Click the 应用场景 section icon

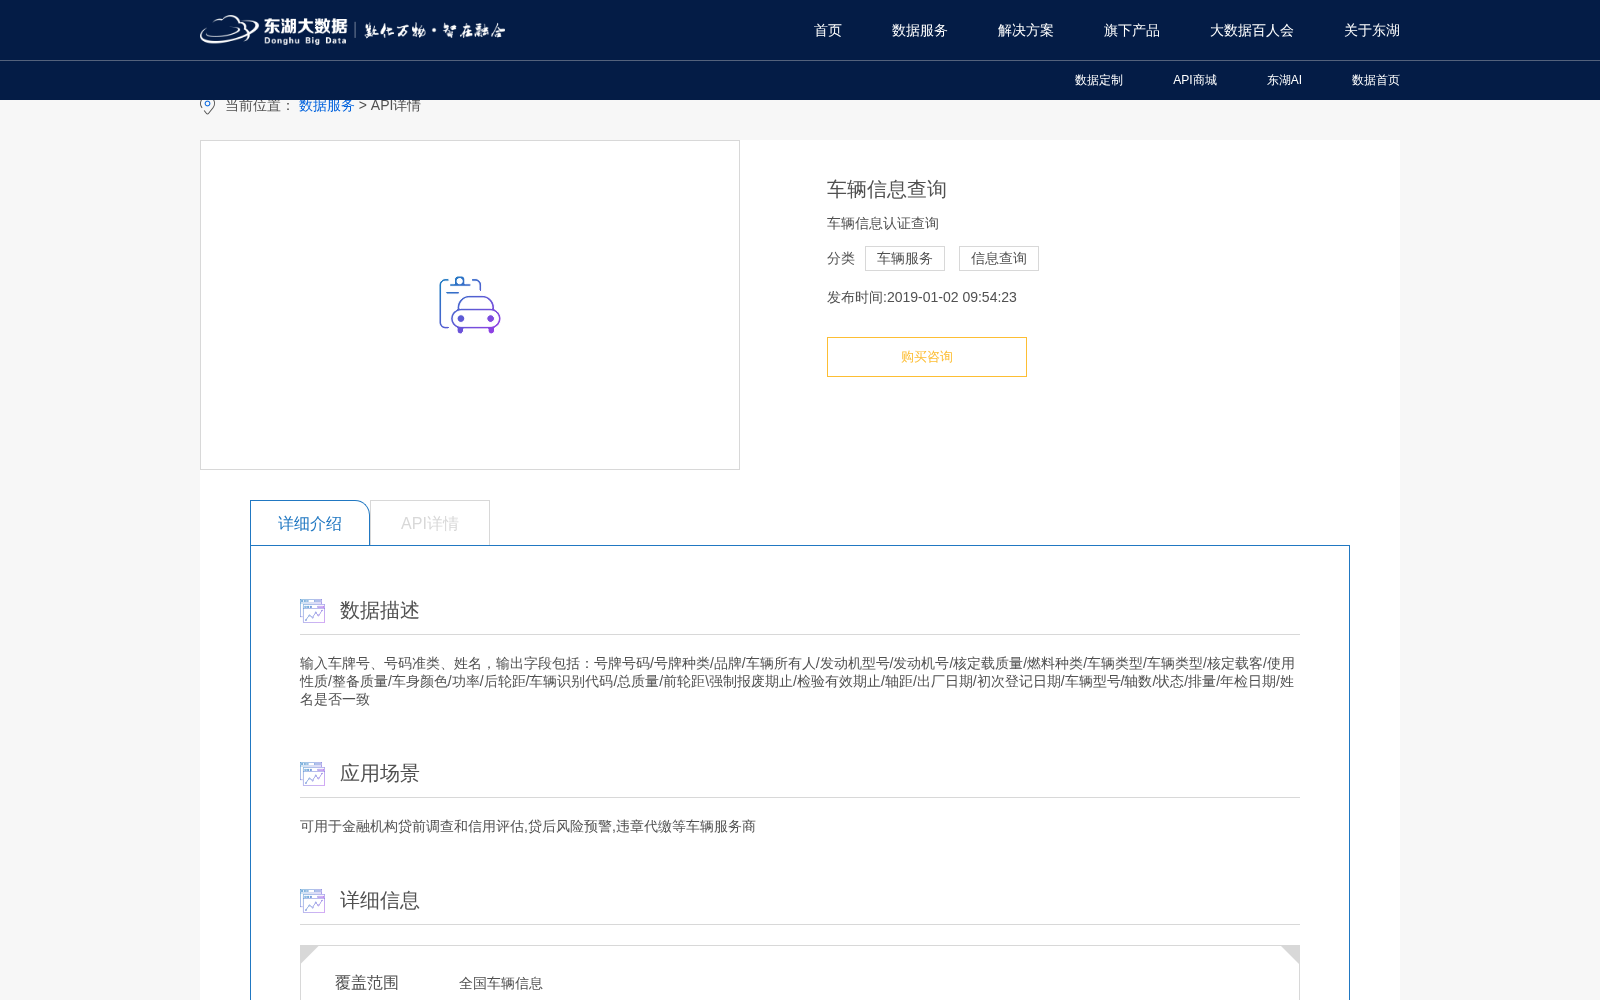(x=312, y=773)
